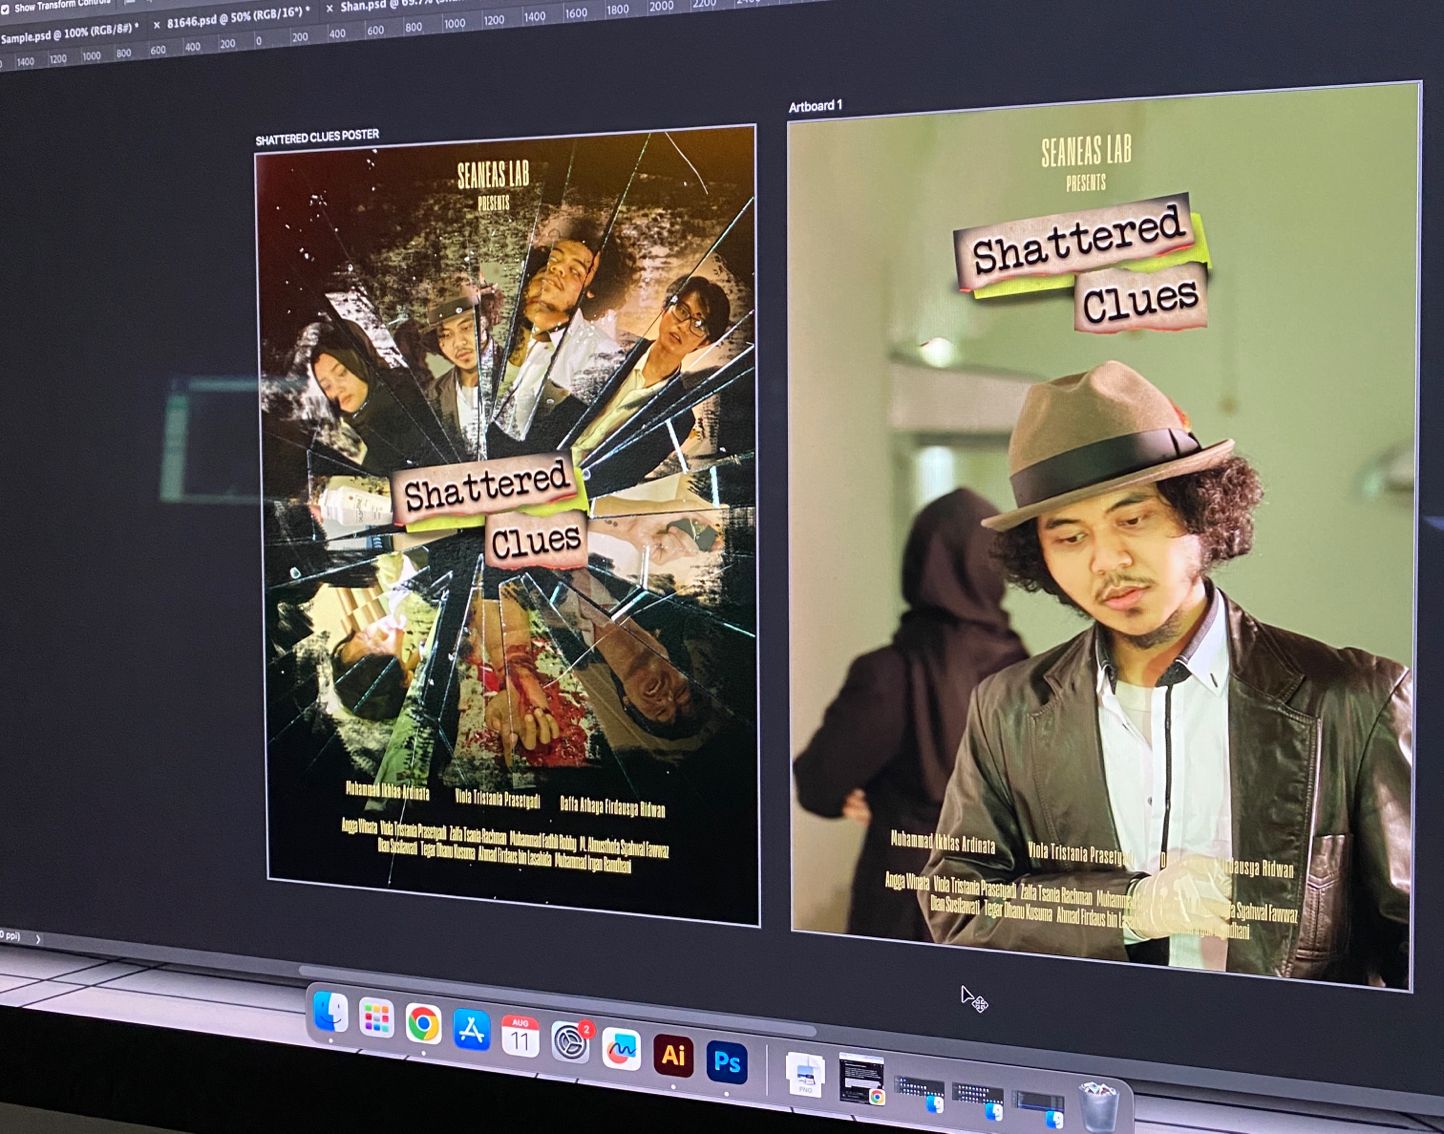The image size is (1444, 1134).
Task: Select the SHATTERED CLUES POSTER artboard label
Action: pos(317,137)
